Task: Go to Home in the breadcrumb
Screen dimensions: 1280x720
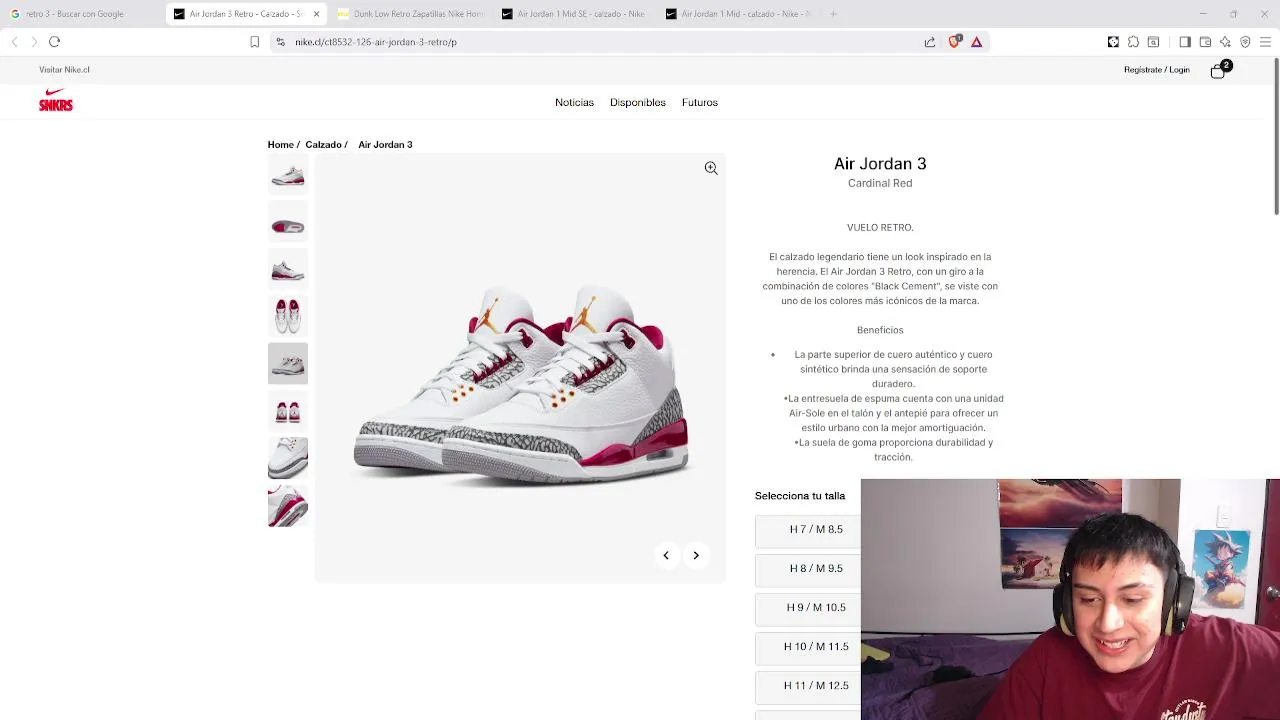Action: click(281, 145)
